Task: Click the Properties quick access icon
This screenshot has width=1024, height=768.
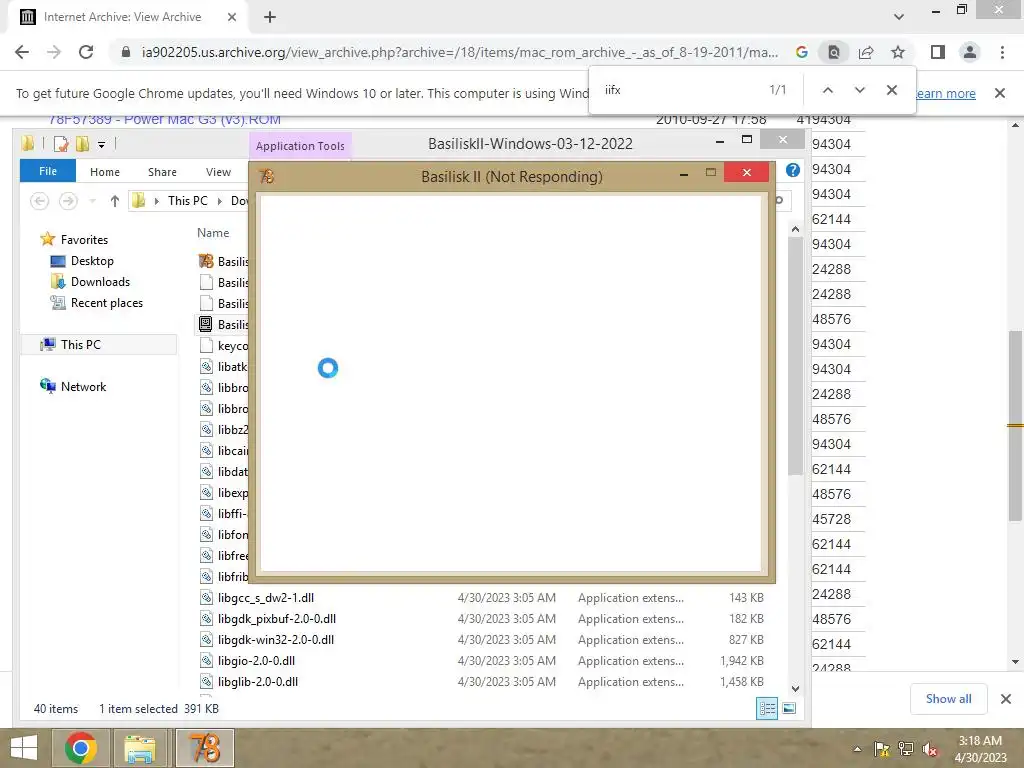Action: point(61,144)
